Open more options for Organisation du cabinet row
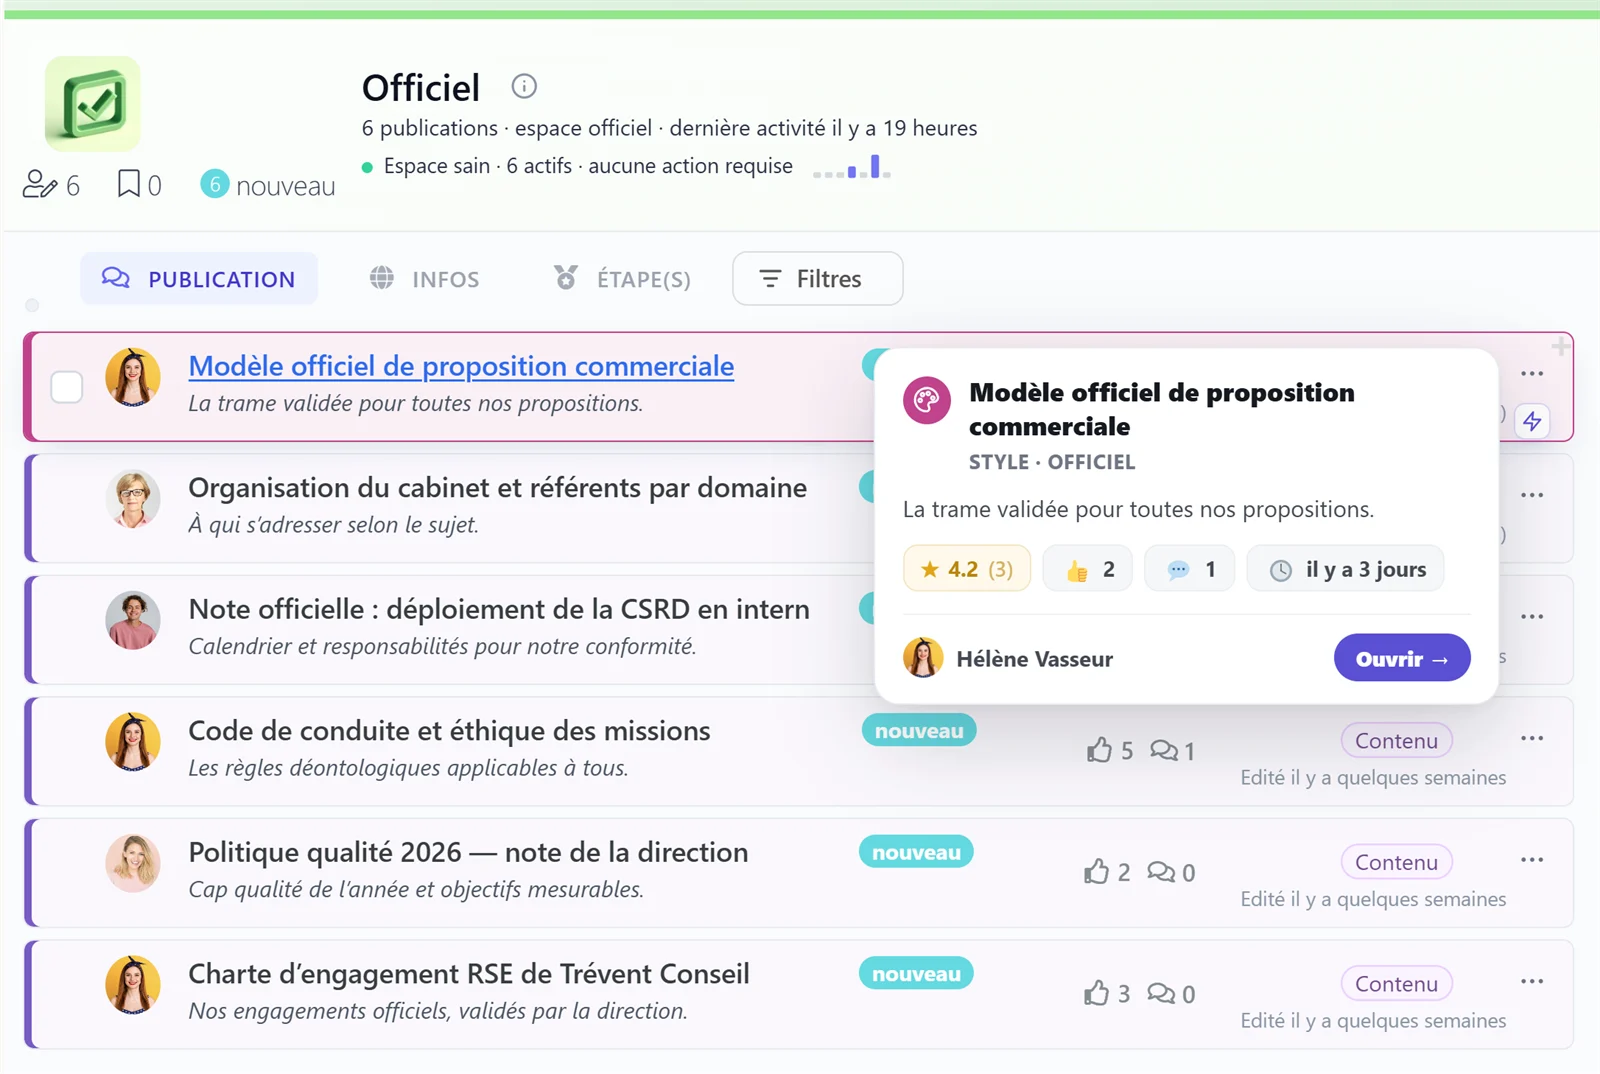The width and height of the screenshot is (1600, 1074). (x=1532, y=495)
